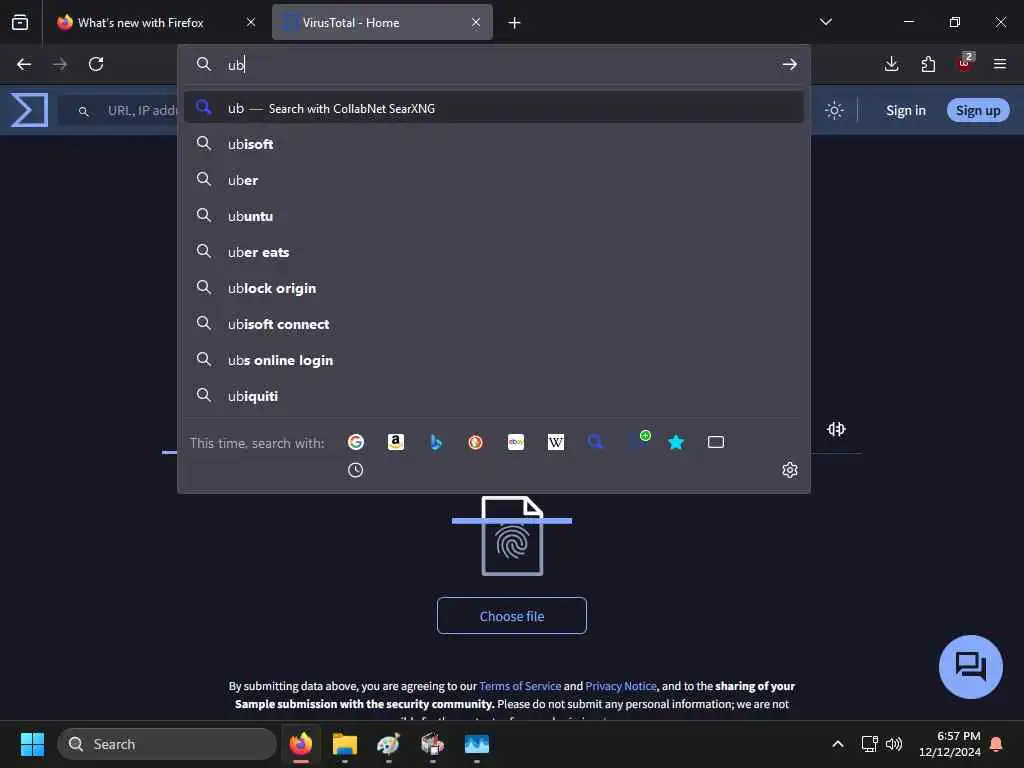Viewport: 1024px width, 768px height.
Task: Choose the 'ubisoft' search suggestion
Action: click(494, 144)
